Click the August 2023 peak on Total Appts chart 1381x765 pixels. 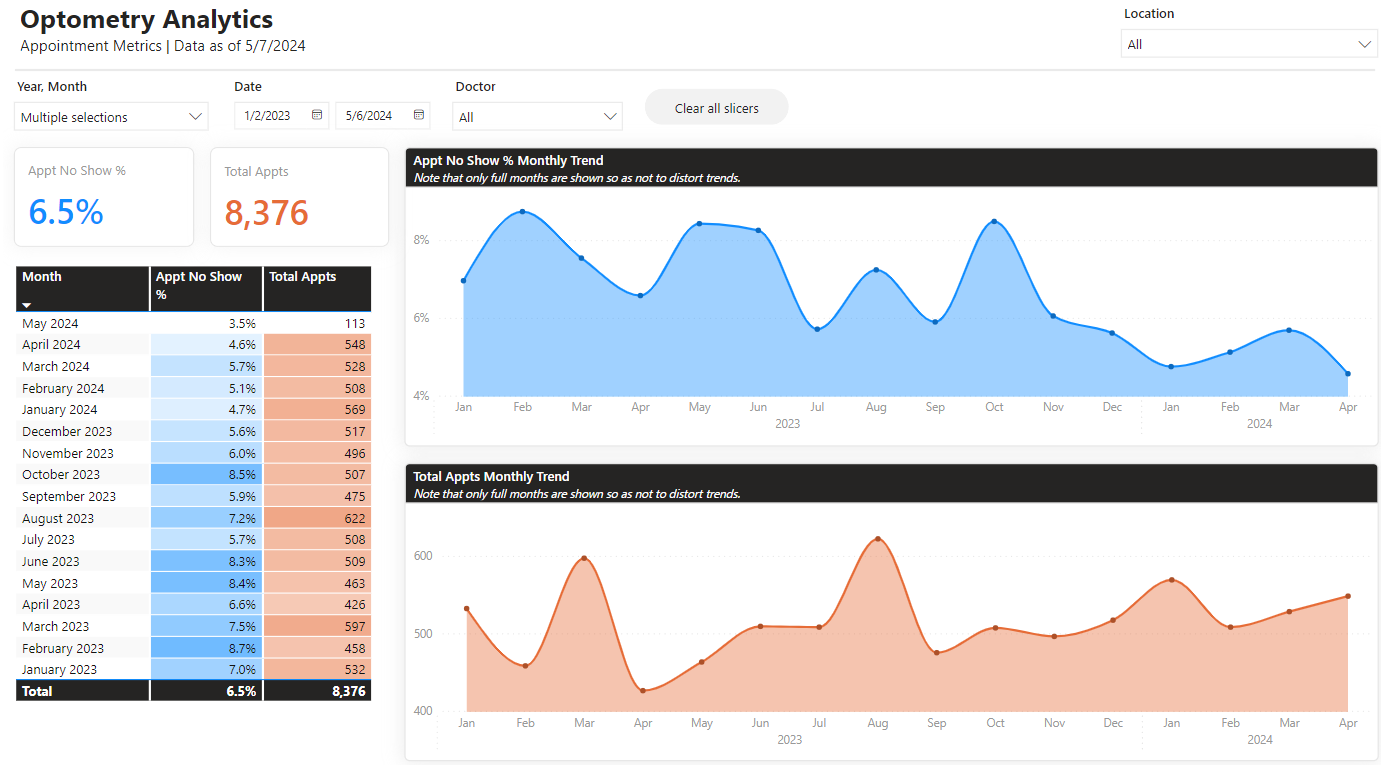(x=878, y=538)
